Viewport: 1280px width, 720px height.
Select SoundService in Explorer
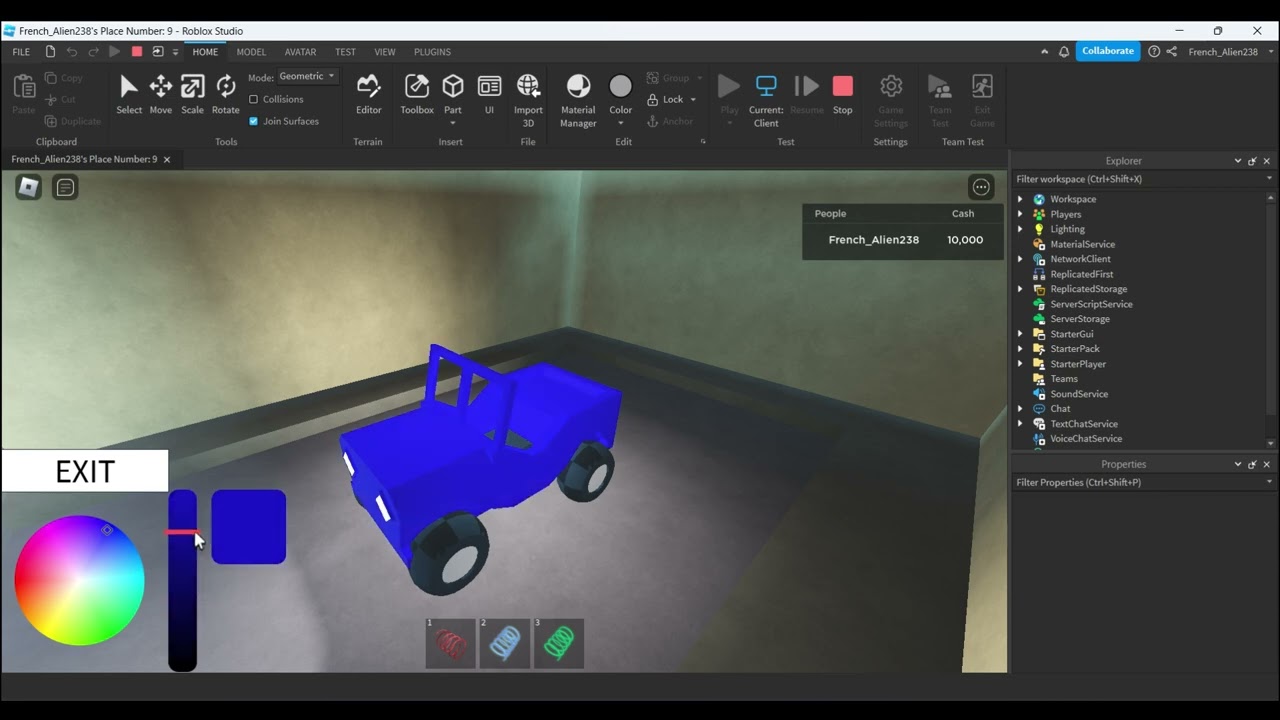pyautogui.click(x=1078, y=394)
